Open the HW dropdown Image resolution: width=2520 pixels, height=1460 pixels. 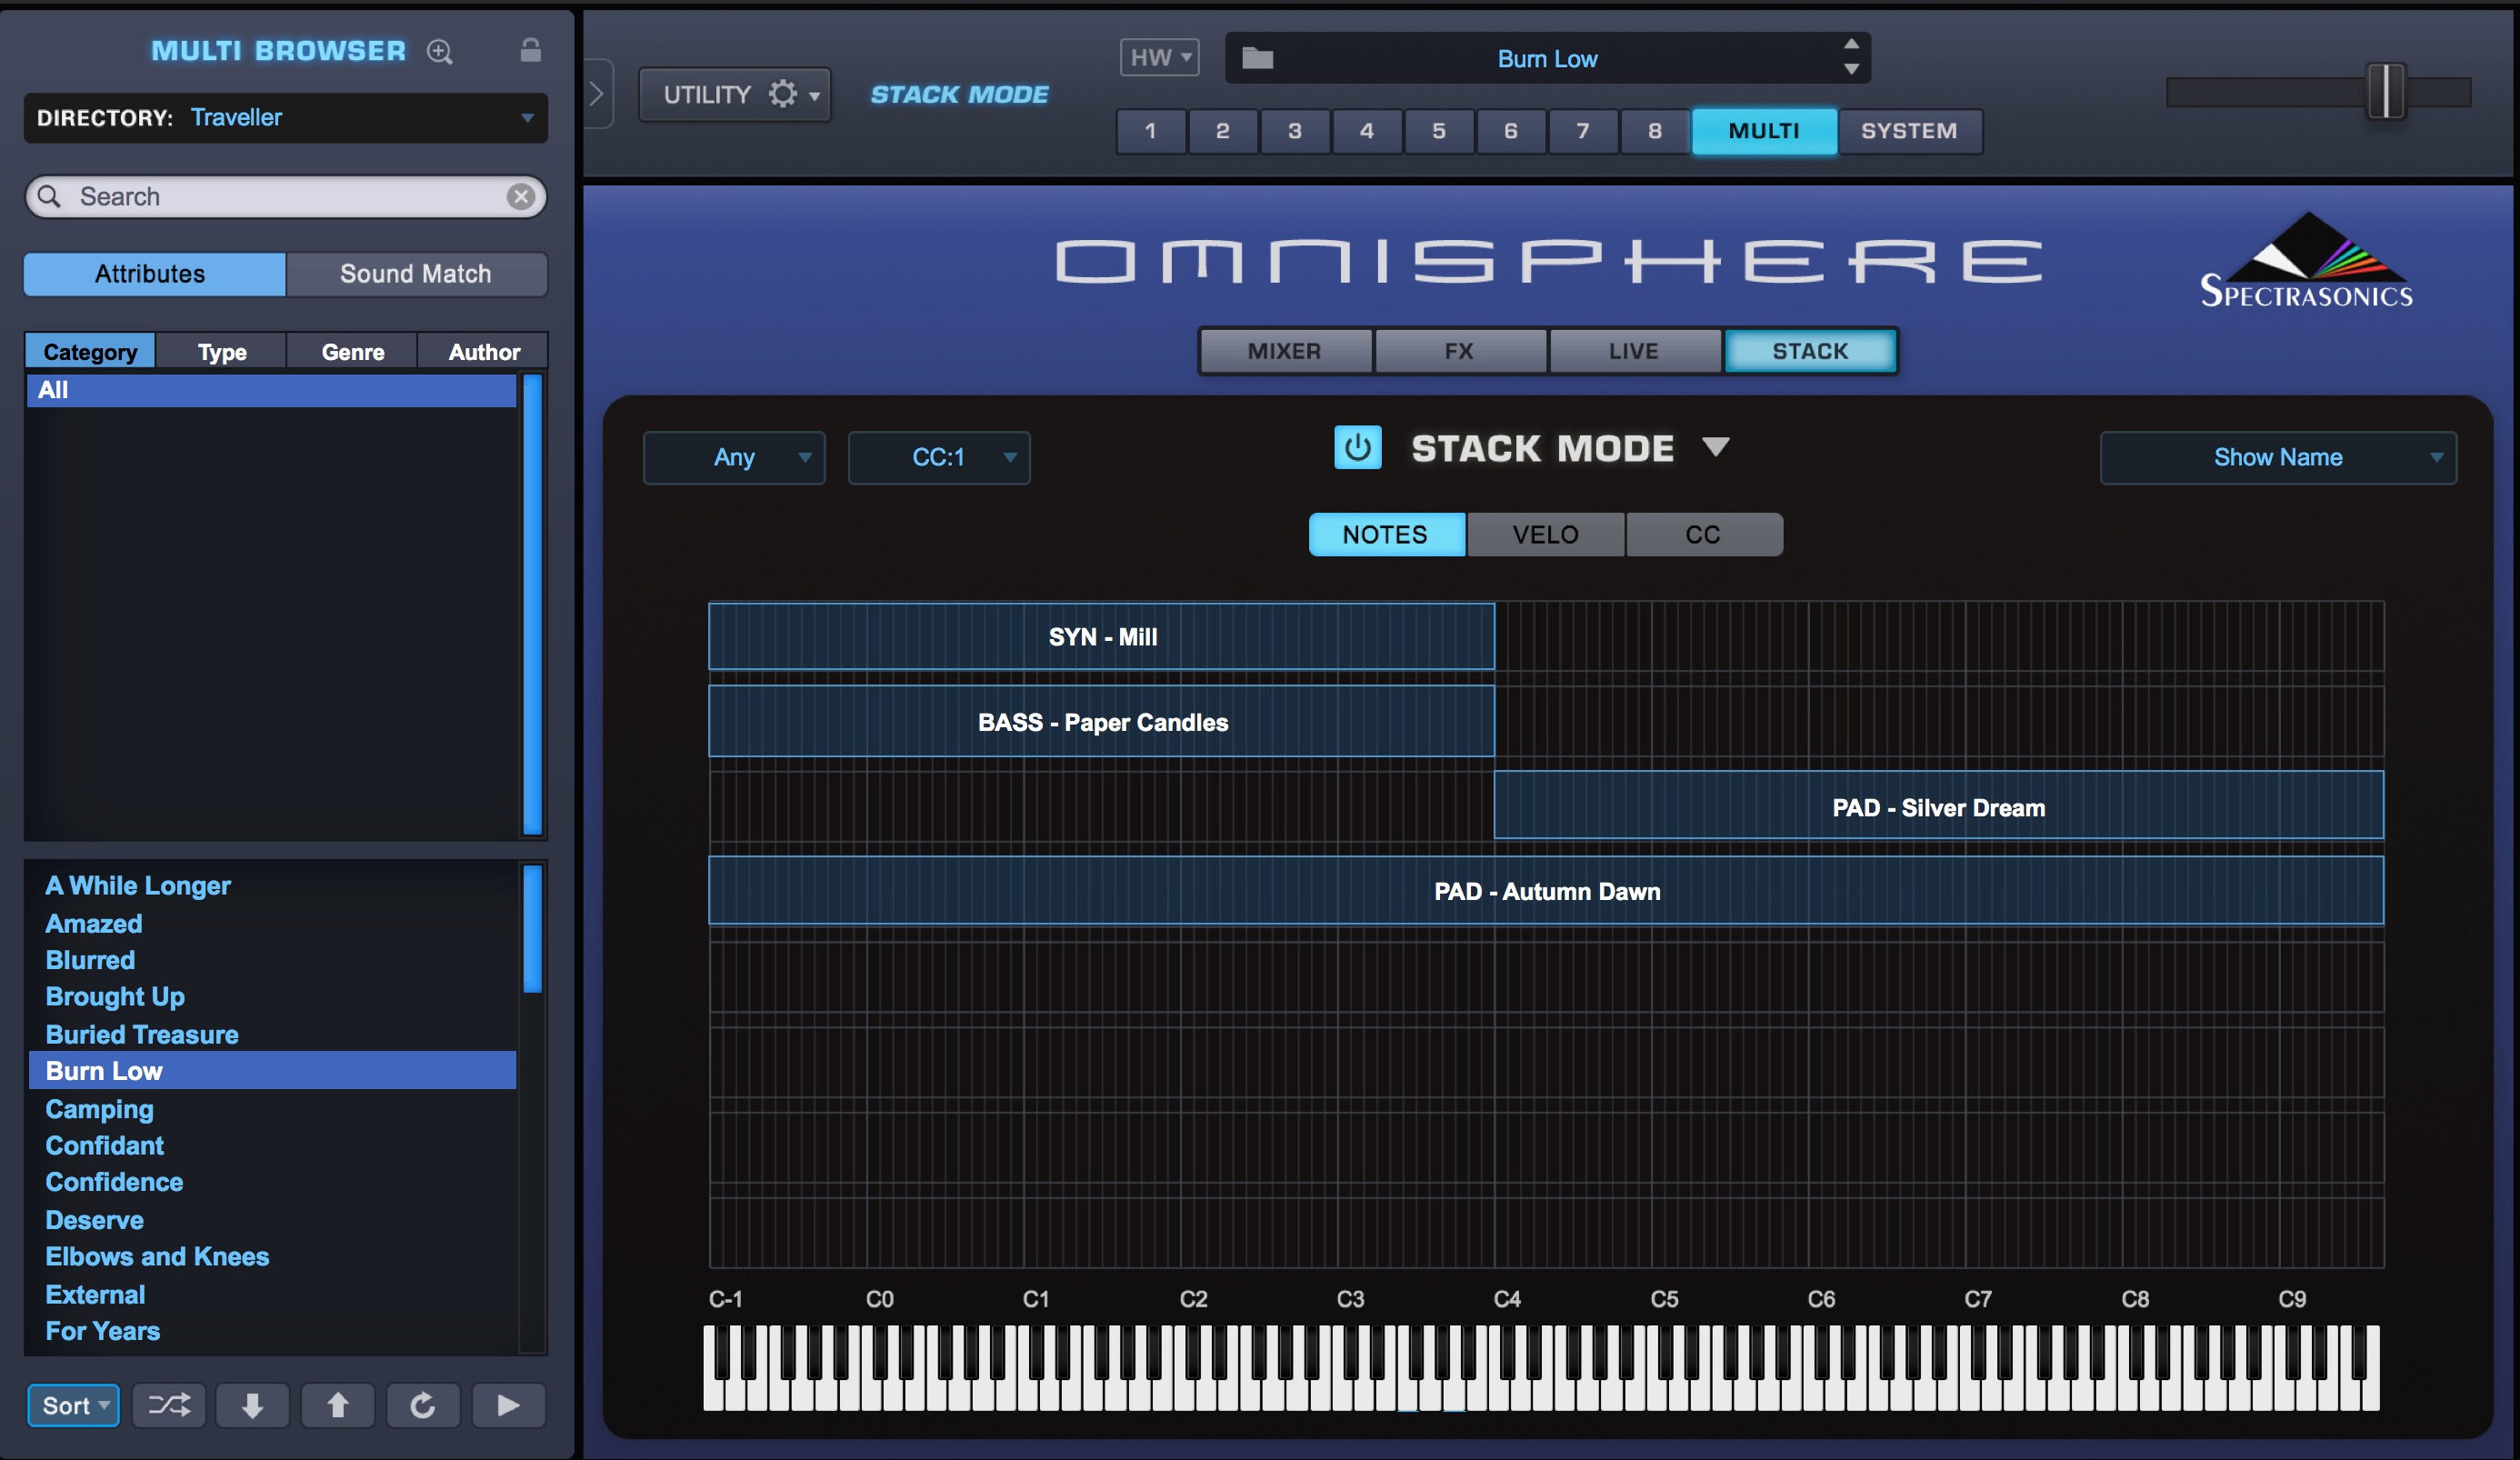[1159, 57]
